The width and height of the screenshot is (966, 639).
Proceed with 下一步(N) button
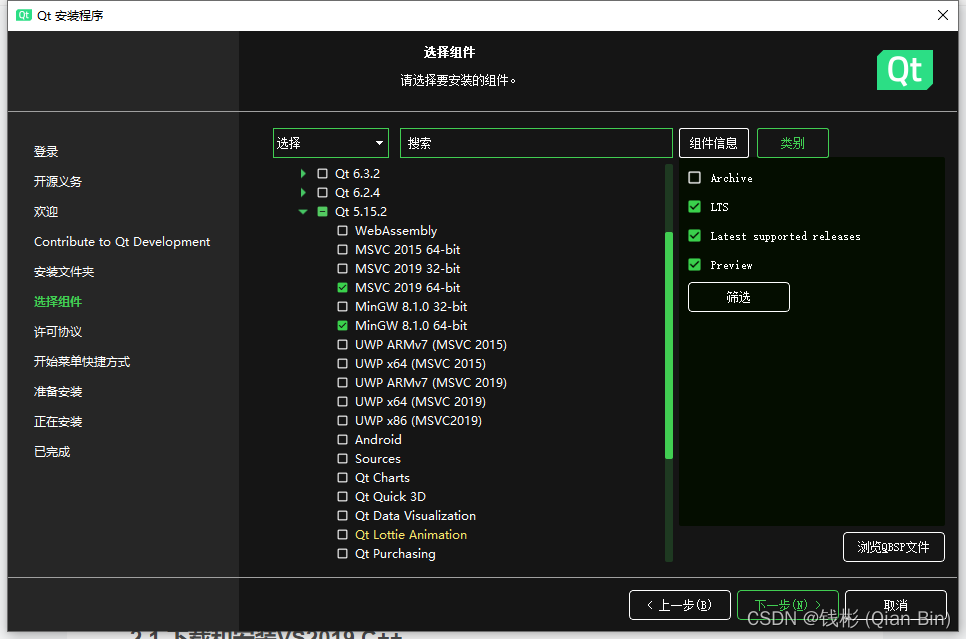pyautogui.click(x=787, y=605)
